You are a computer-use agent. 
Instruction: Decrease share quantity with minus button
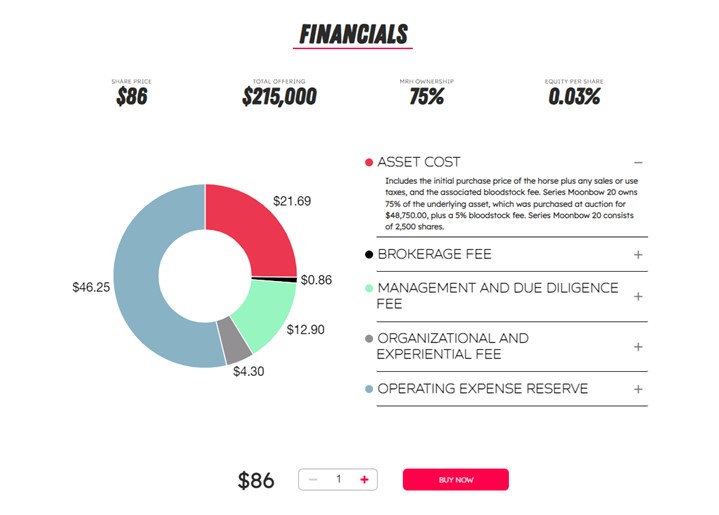[x=313, y=480]
